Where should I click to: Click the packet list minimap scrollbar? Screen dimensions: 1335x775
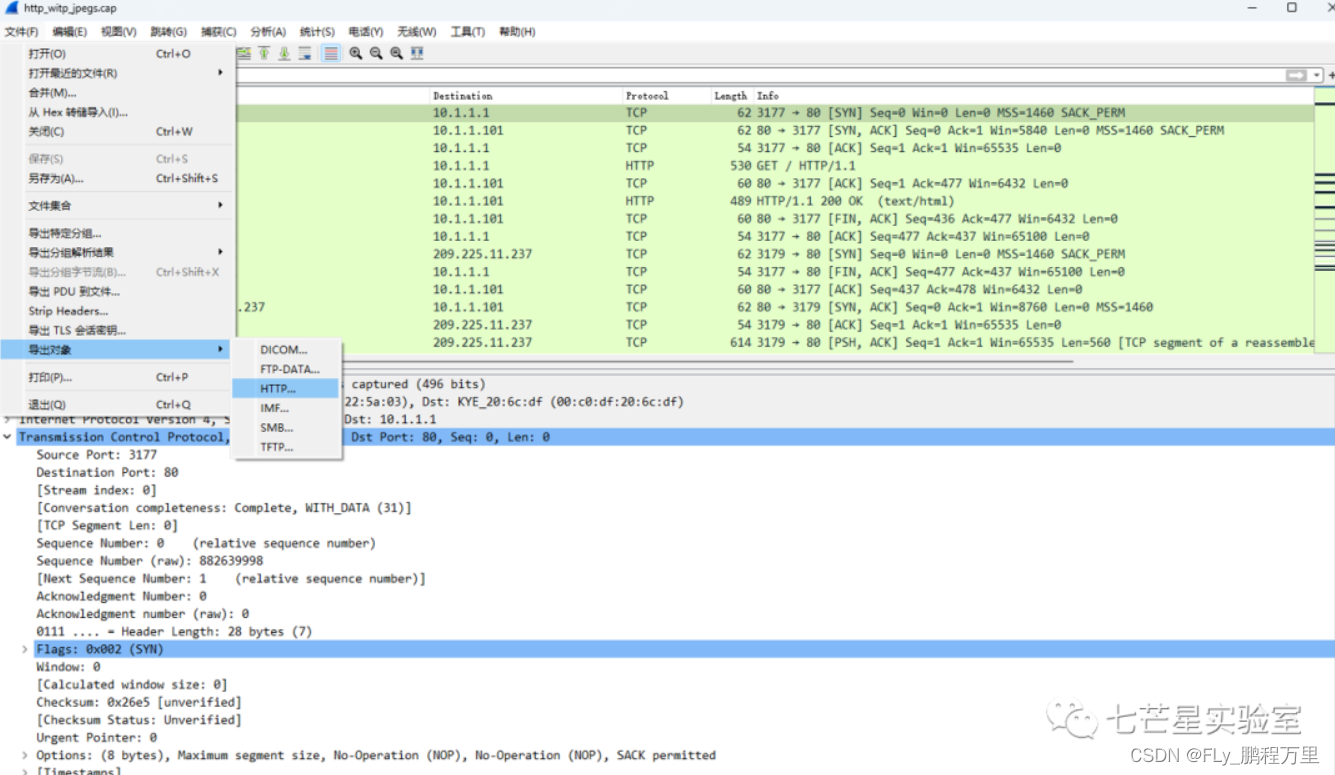[1324, 220]
